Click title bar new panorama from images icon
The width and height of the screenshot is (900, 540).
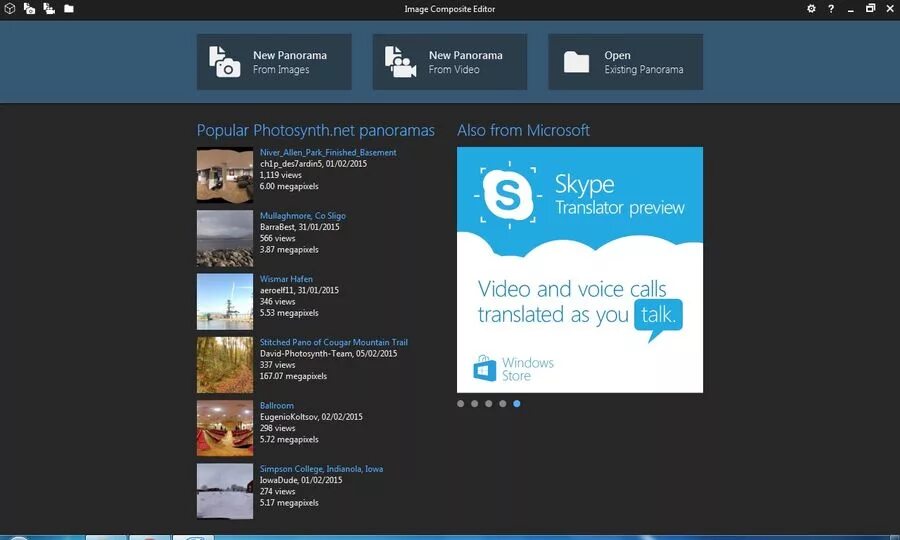pos(29,9)
